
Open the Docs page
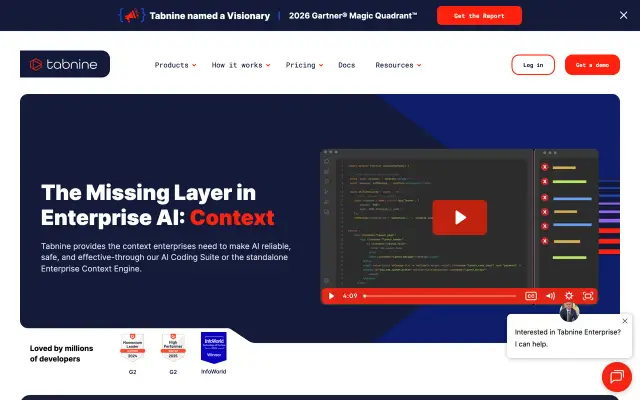[x=347, y=65]
